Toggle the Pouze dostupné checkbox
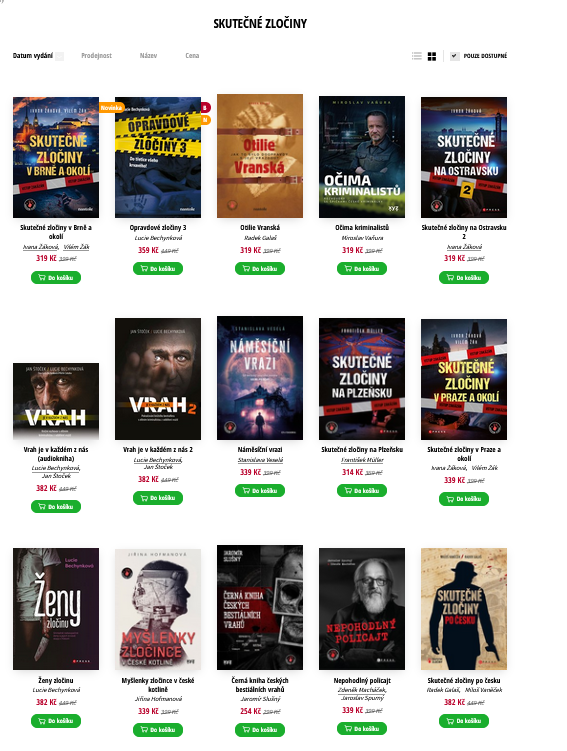567x751 pixels. pyautogui.click(x=454, y=56)
